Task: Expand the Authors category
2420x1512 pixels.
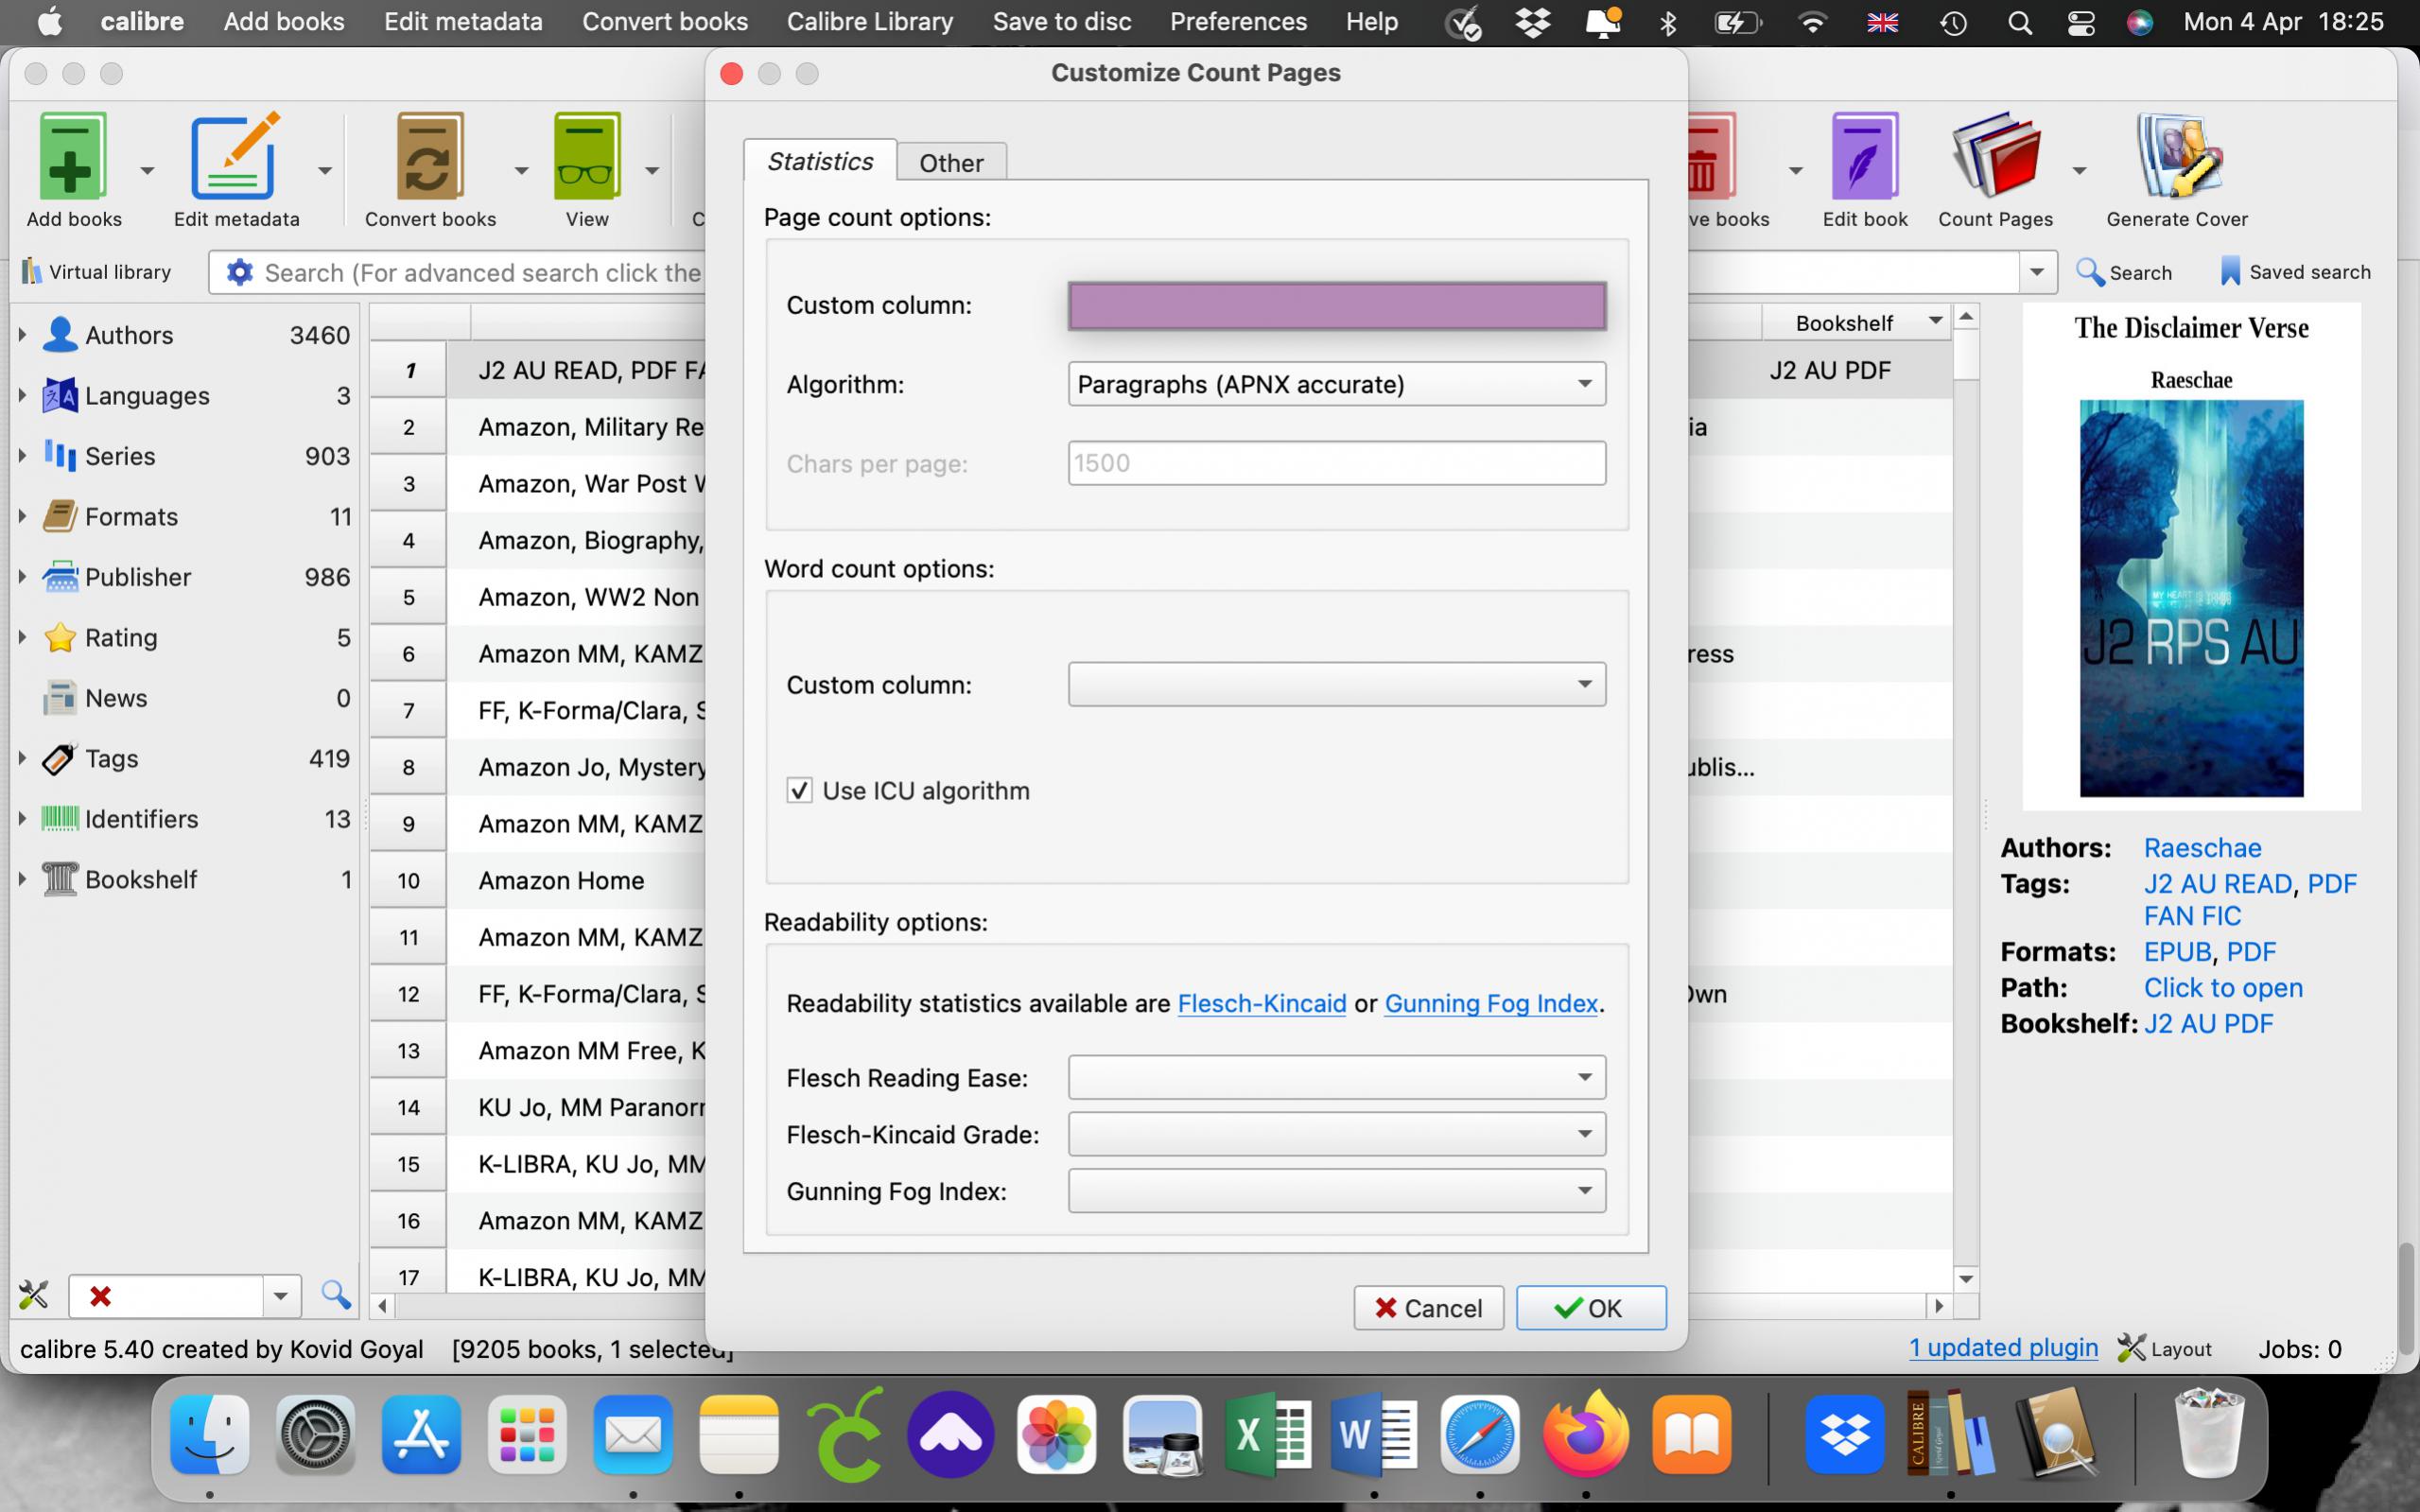Action: pyautogui.click(x=21, y=334)
